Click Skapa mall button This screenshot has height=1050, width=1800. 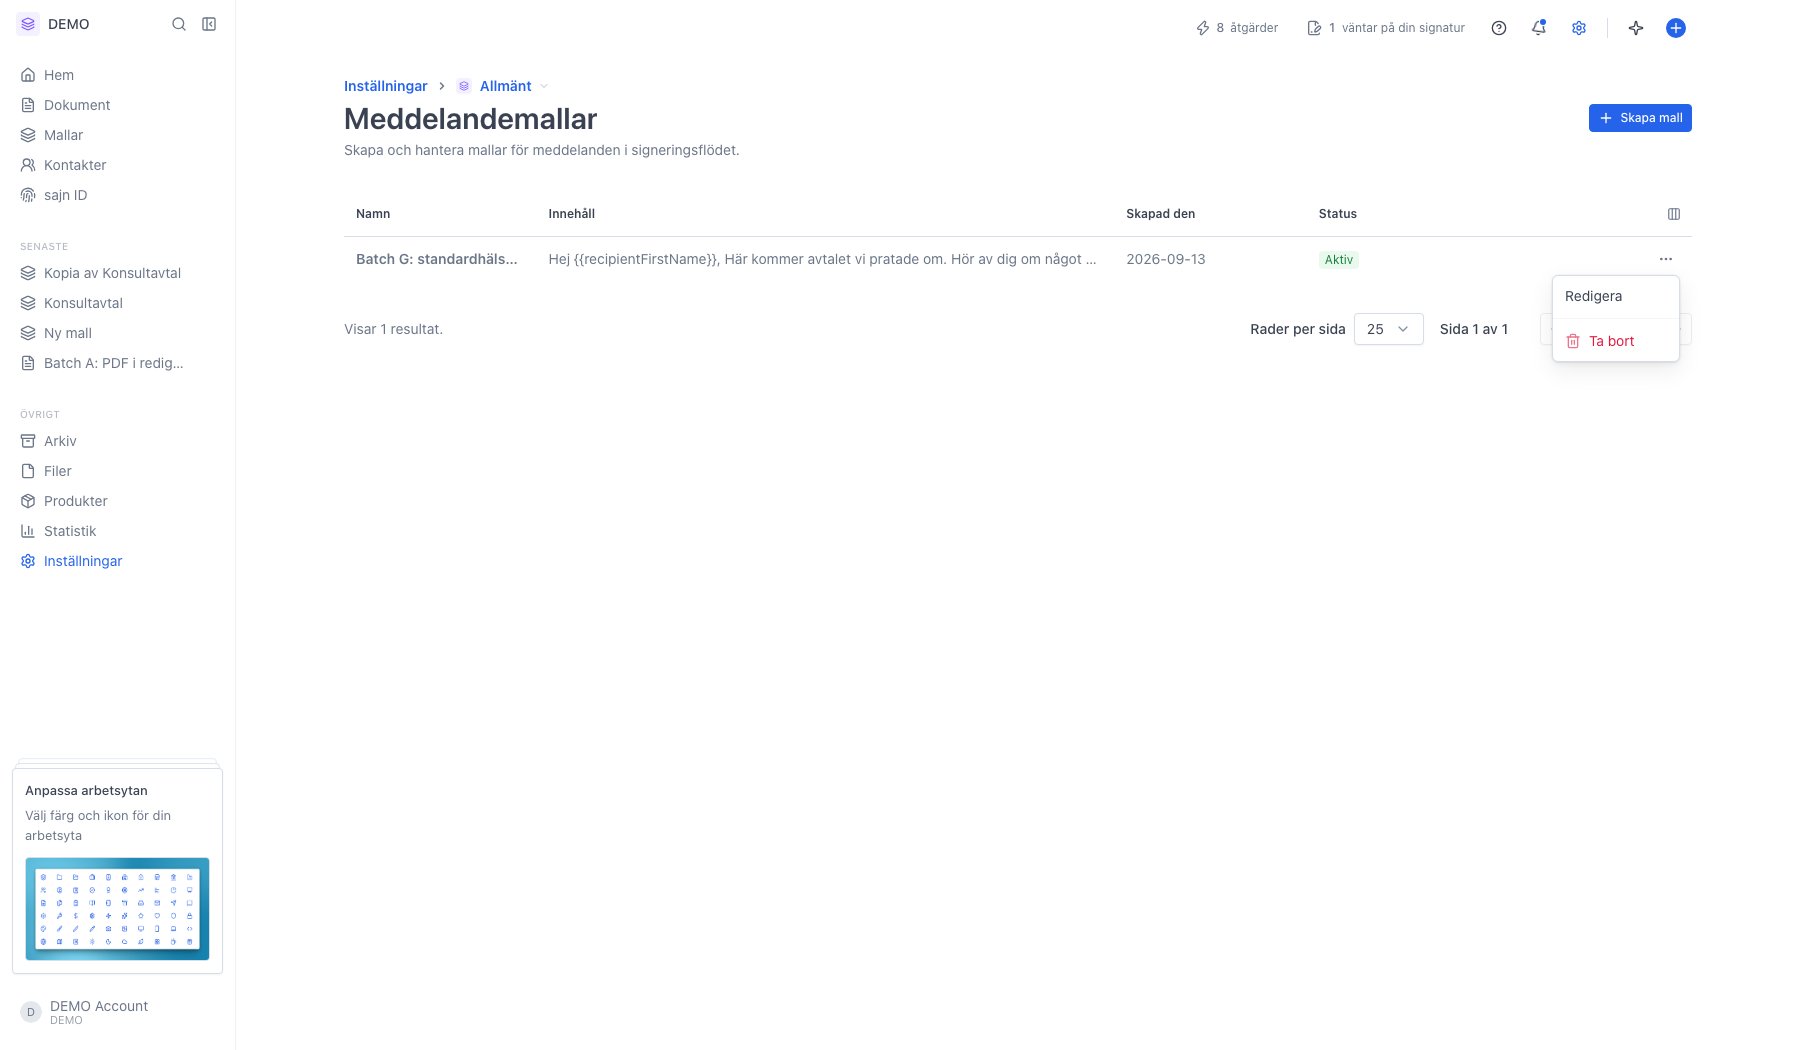pos(1640,118)
